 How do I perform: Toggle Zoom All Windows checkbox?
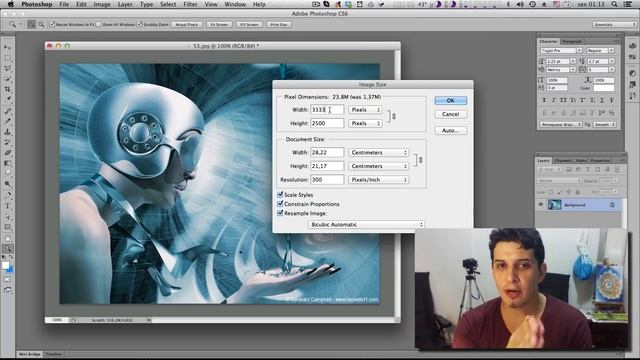[98, 24]
